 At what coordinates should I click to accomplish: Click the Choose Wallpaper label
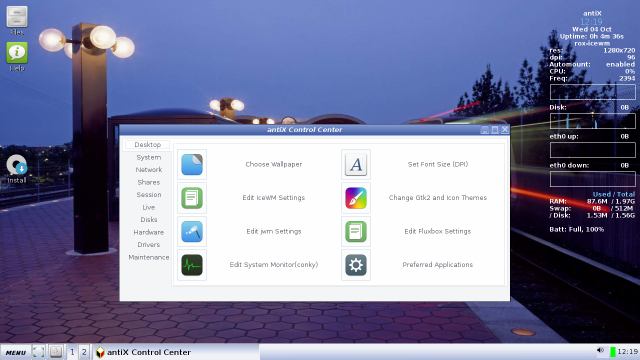coord(273,164)
